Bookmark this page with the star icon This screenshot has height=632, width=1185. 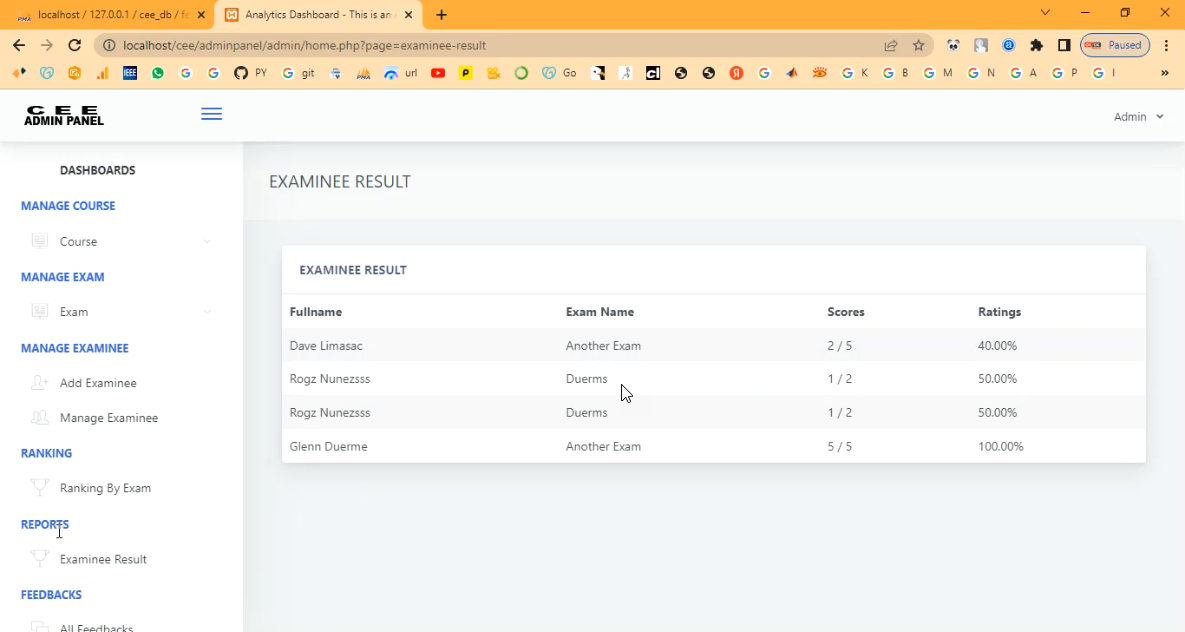click(918, 45)
